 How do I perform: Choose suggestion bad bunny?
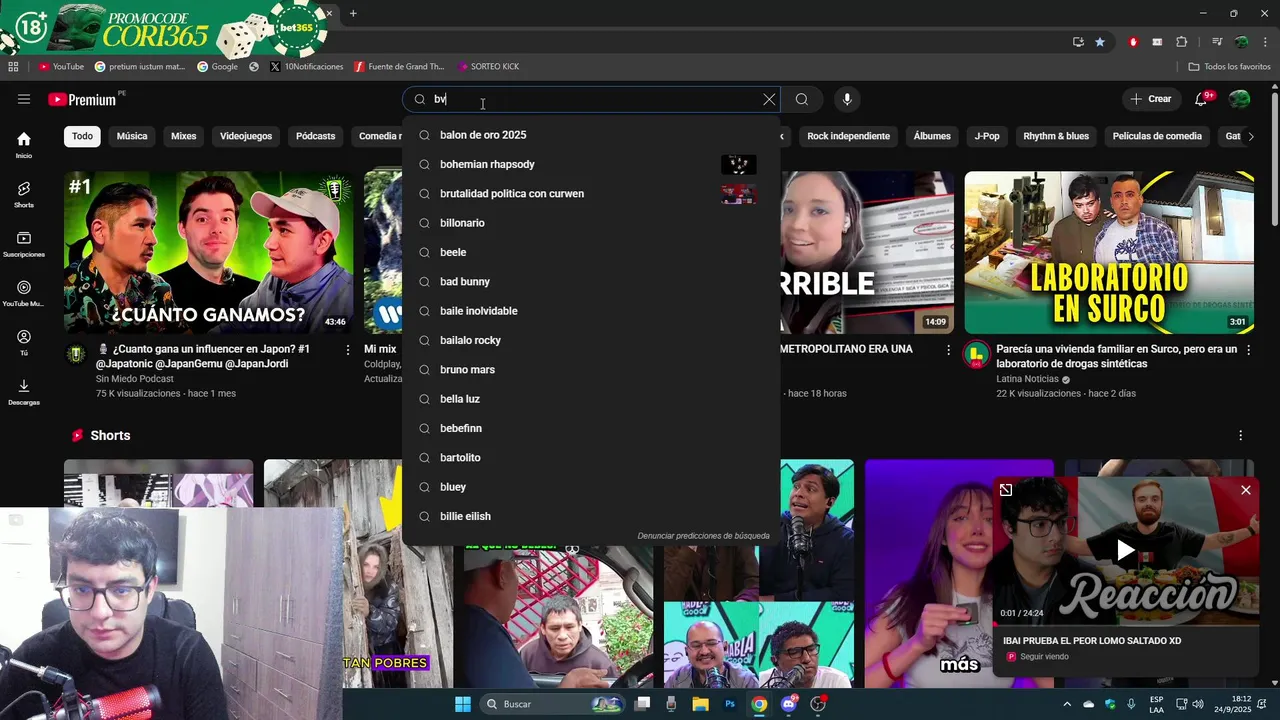pyautogui.click(x=591, y=282)
